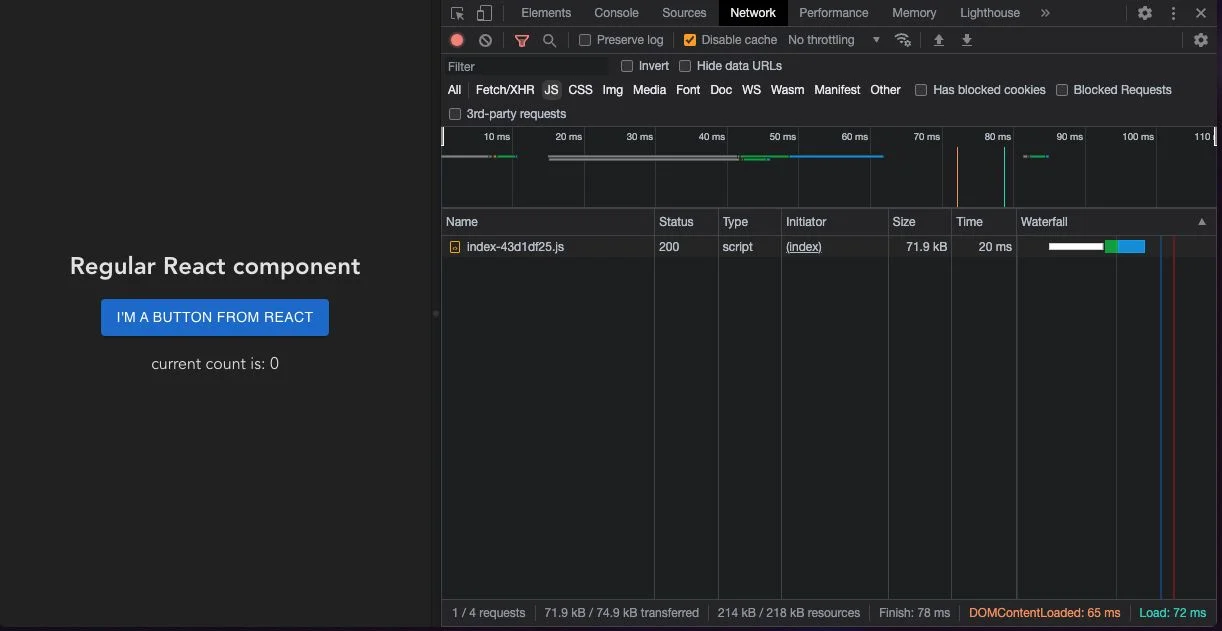Viewport: 1222px width, 631px height.
Task: Select the All request type filter
Action: 454,90
